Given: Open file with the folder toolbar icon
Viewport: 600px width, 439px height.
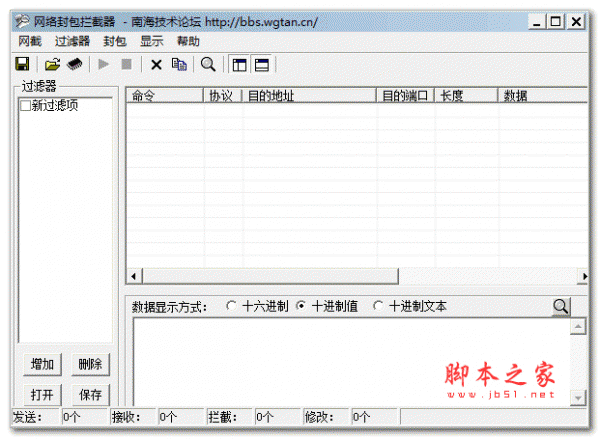Looking at the screenshot, I should 52,64.
